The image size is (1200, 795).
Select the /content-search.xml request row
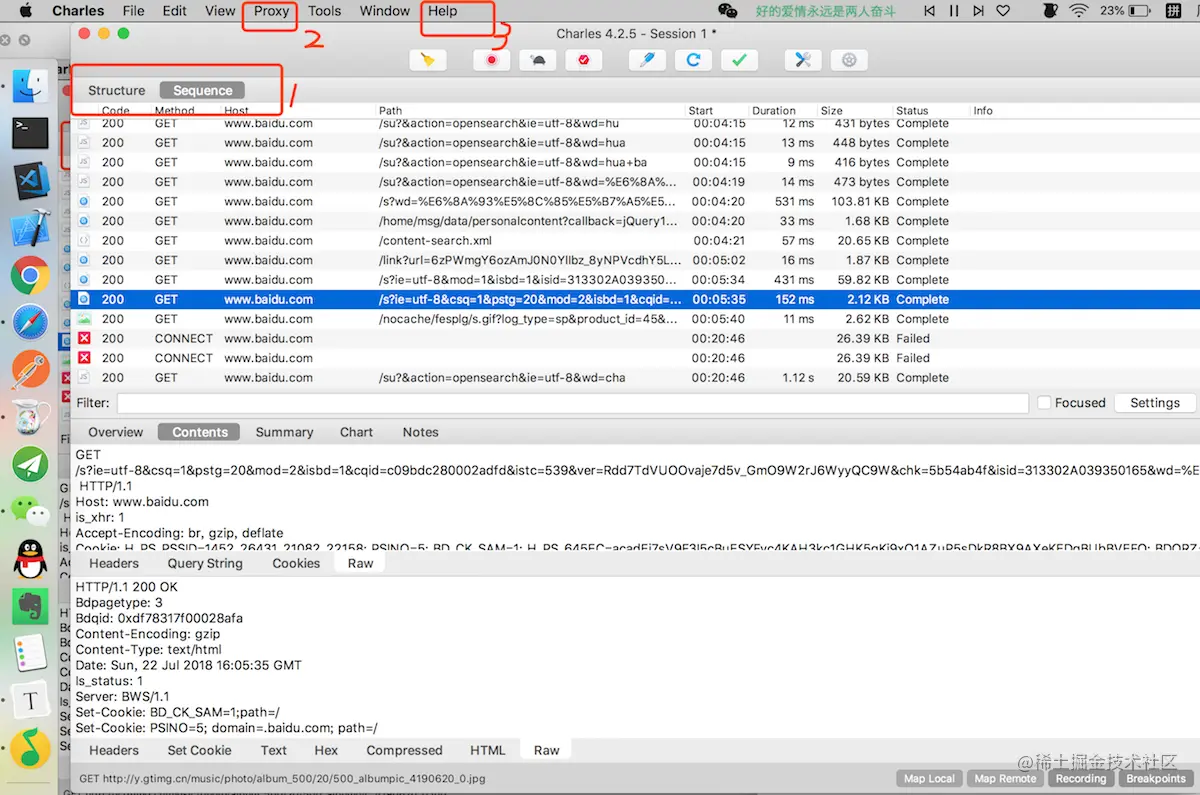[635, 241]
